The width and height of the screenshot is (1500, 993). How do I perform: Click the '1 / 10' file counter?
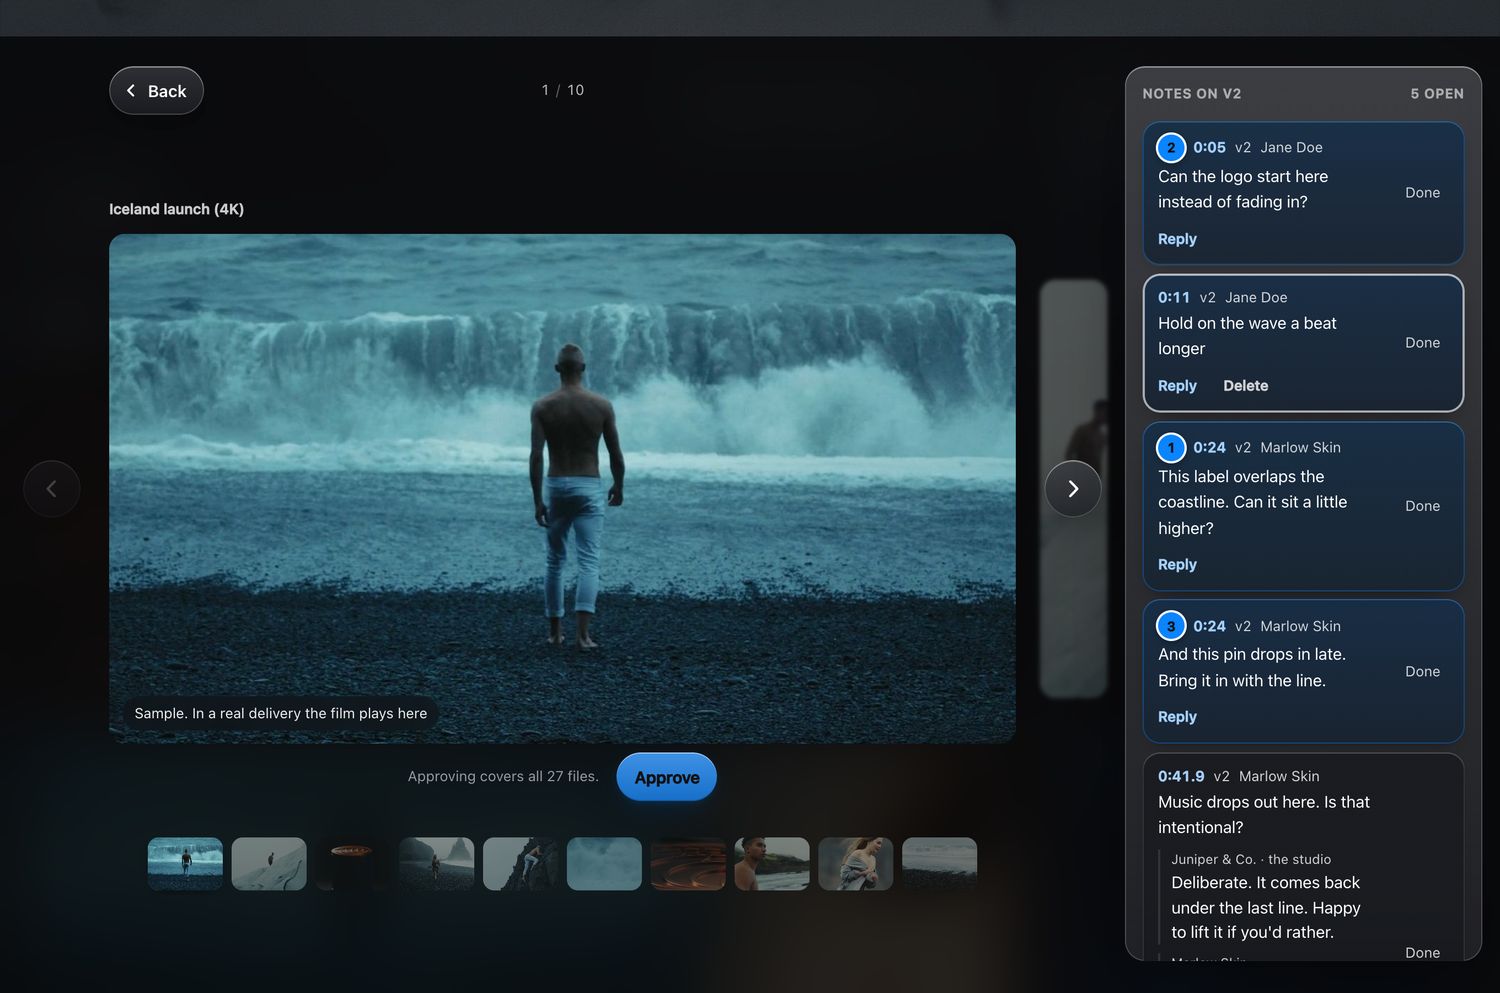(x=563, y=90)
